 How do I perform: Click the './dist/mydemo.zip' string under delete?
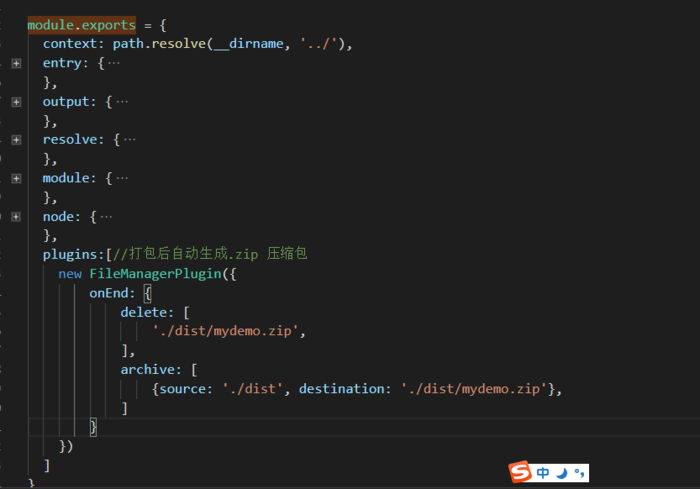click(x=225, y=331)
